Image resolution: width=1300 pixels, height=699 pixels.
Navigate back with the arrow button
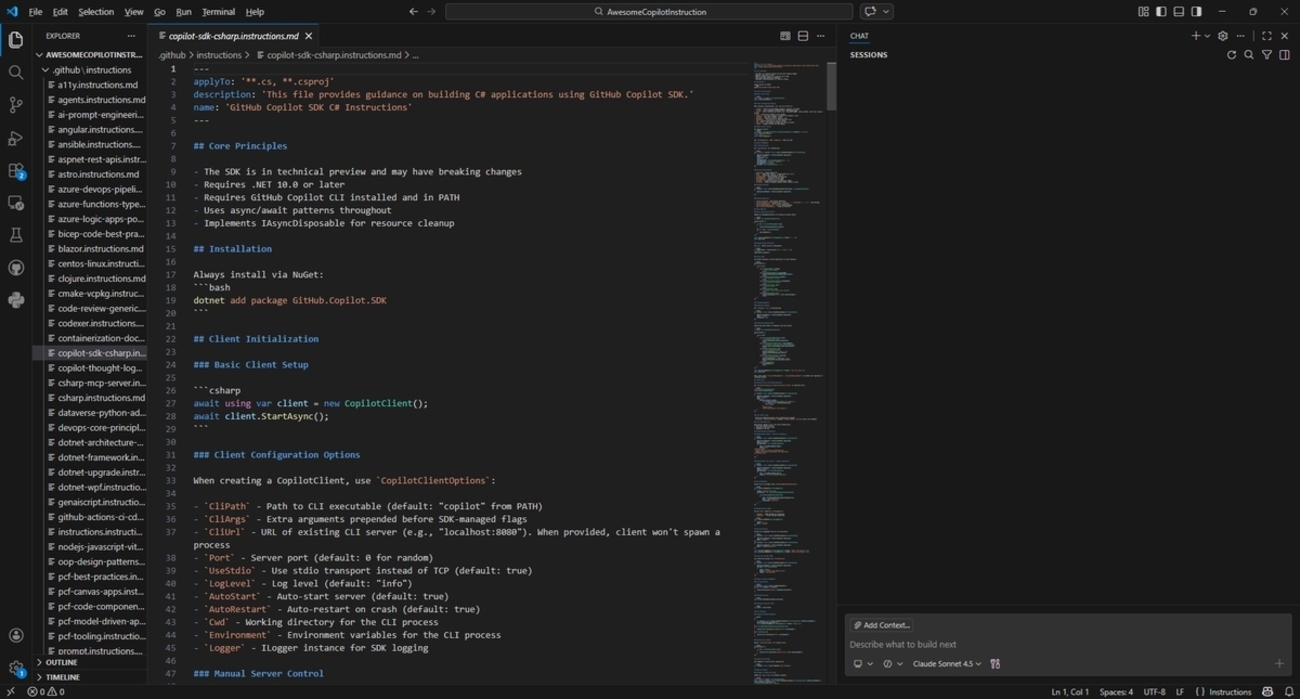tap(413, 12)
